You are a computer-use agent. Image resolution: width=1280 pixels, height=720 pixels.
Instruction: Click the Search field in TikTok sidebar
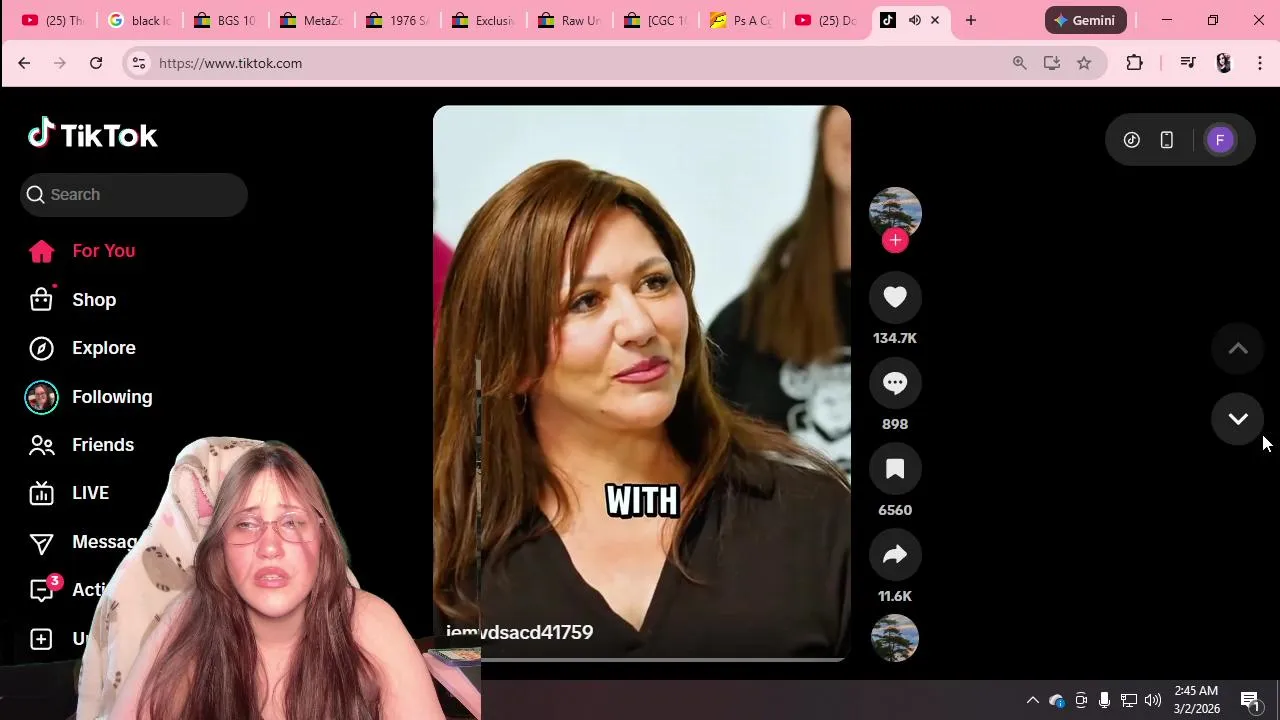(134, 195)
